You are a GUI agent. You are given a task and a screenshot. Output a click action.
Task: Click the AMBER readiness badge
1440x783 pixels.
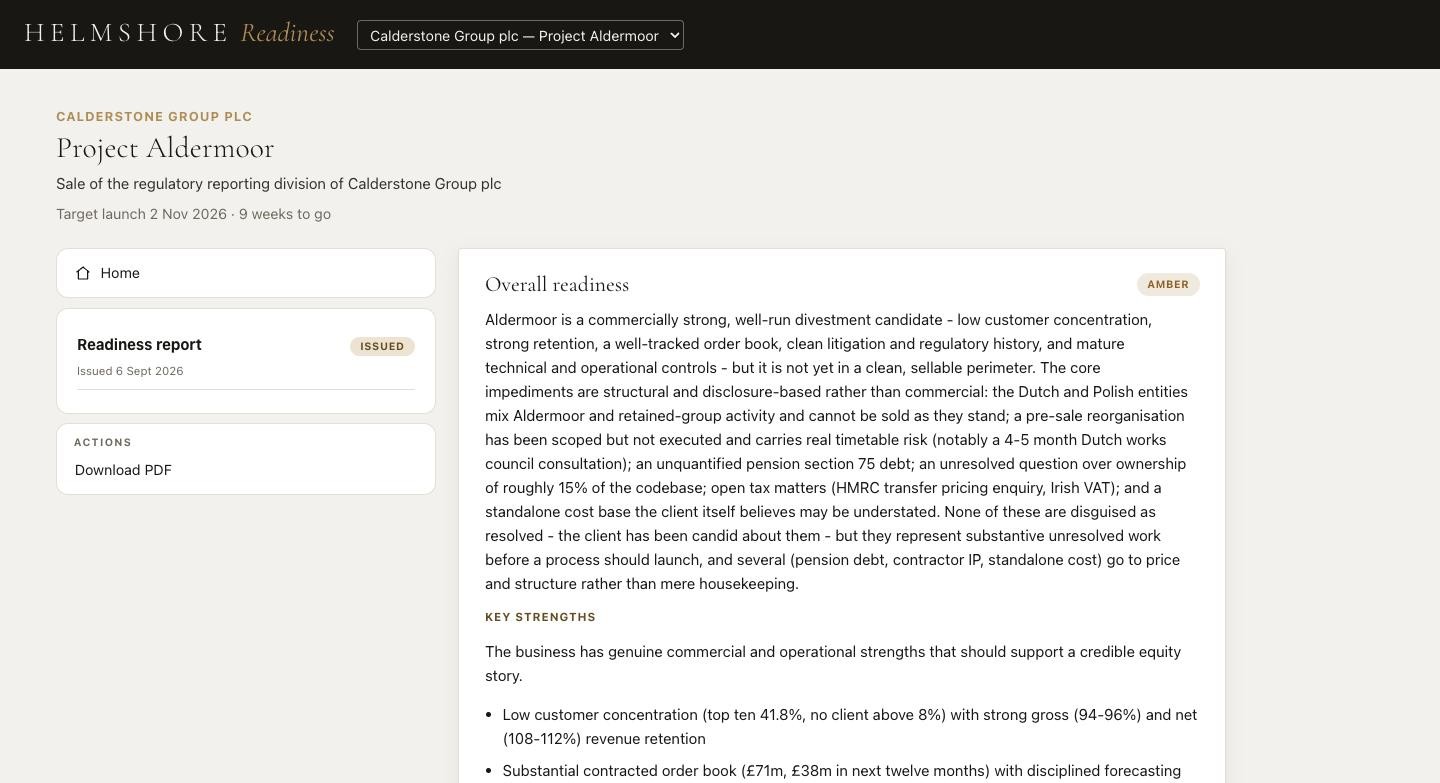pyautogui.click(x=1168, y=285)
